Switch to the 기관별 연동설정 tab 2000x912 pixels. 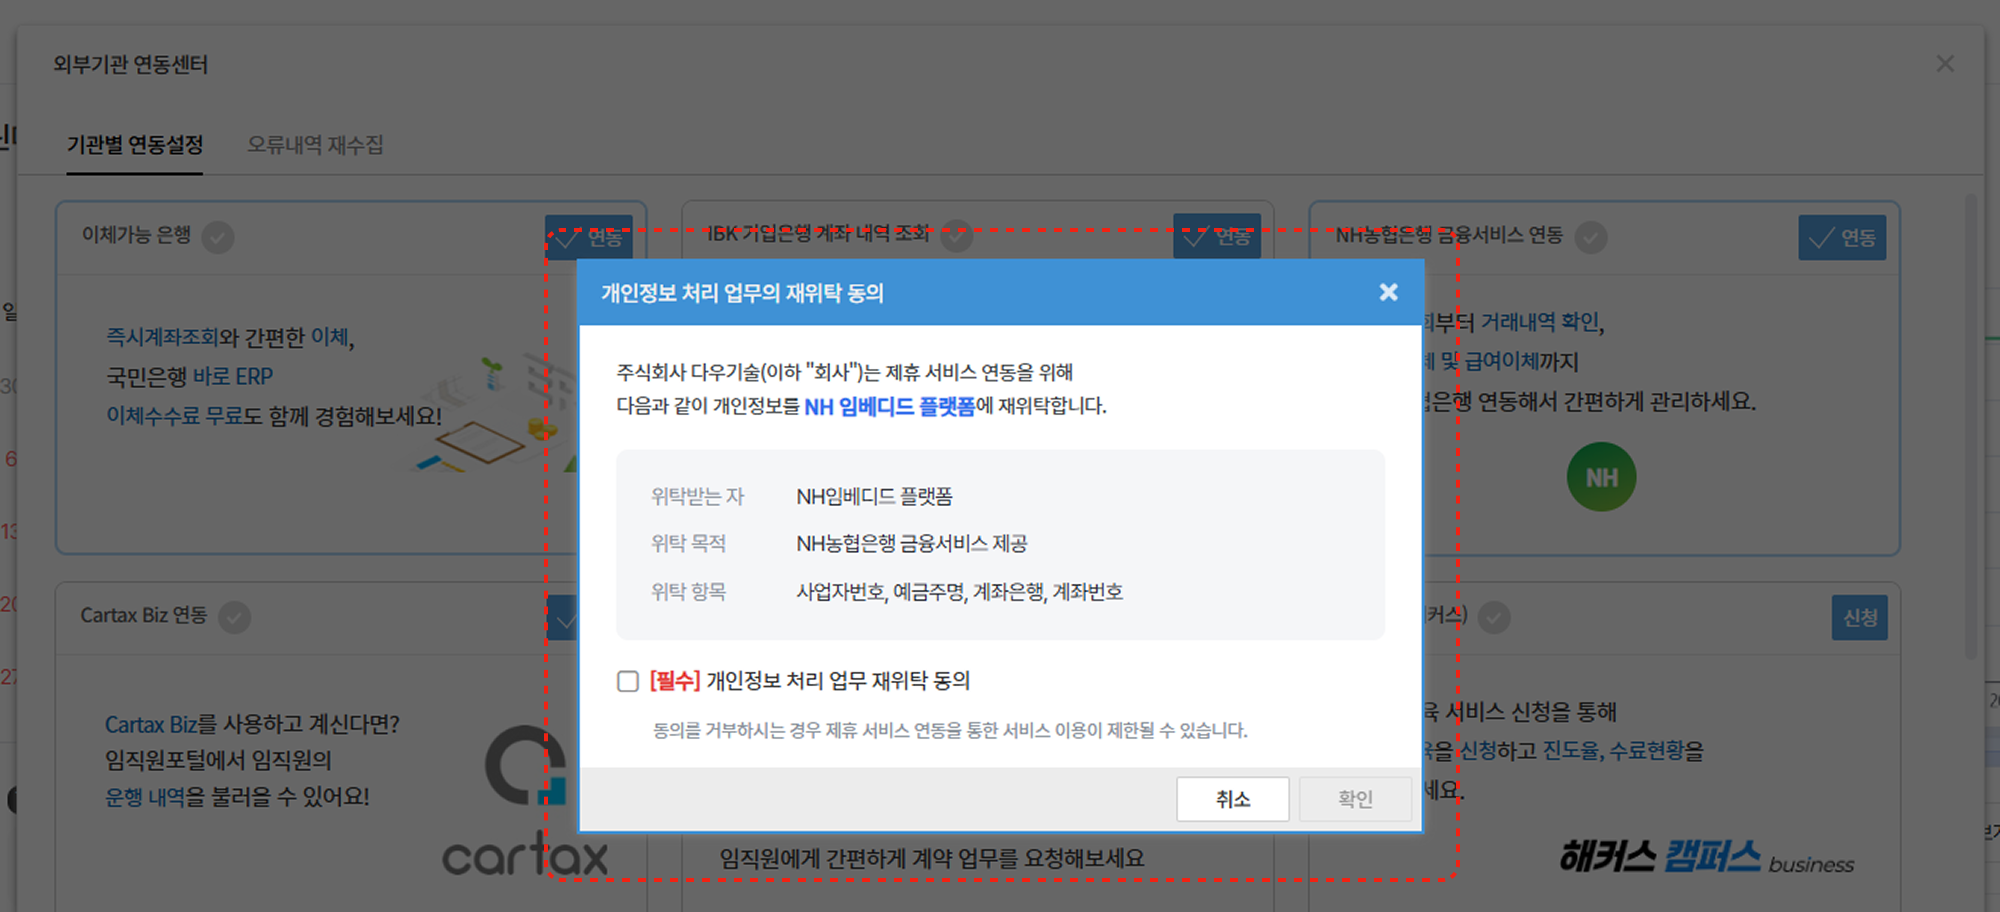[x=135, y=145]
